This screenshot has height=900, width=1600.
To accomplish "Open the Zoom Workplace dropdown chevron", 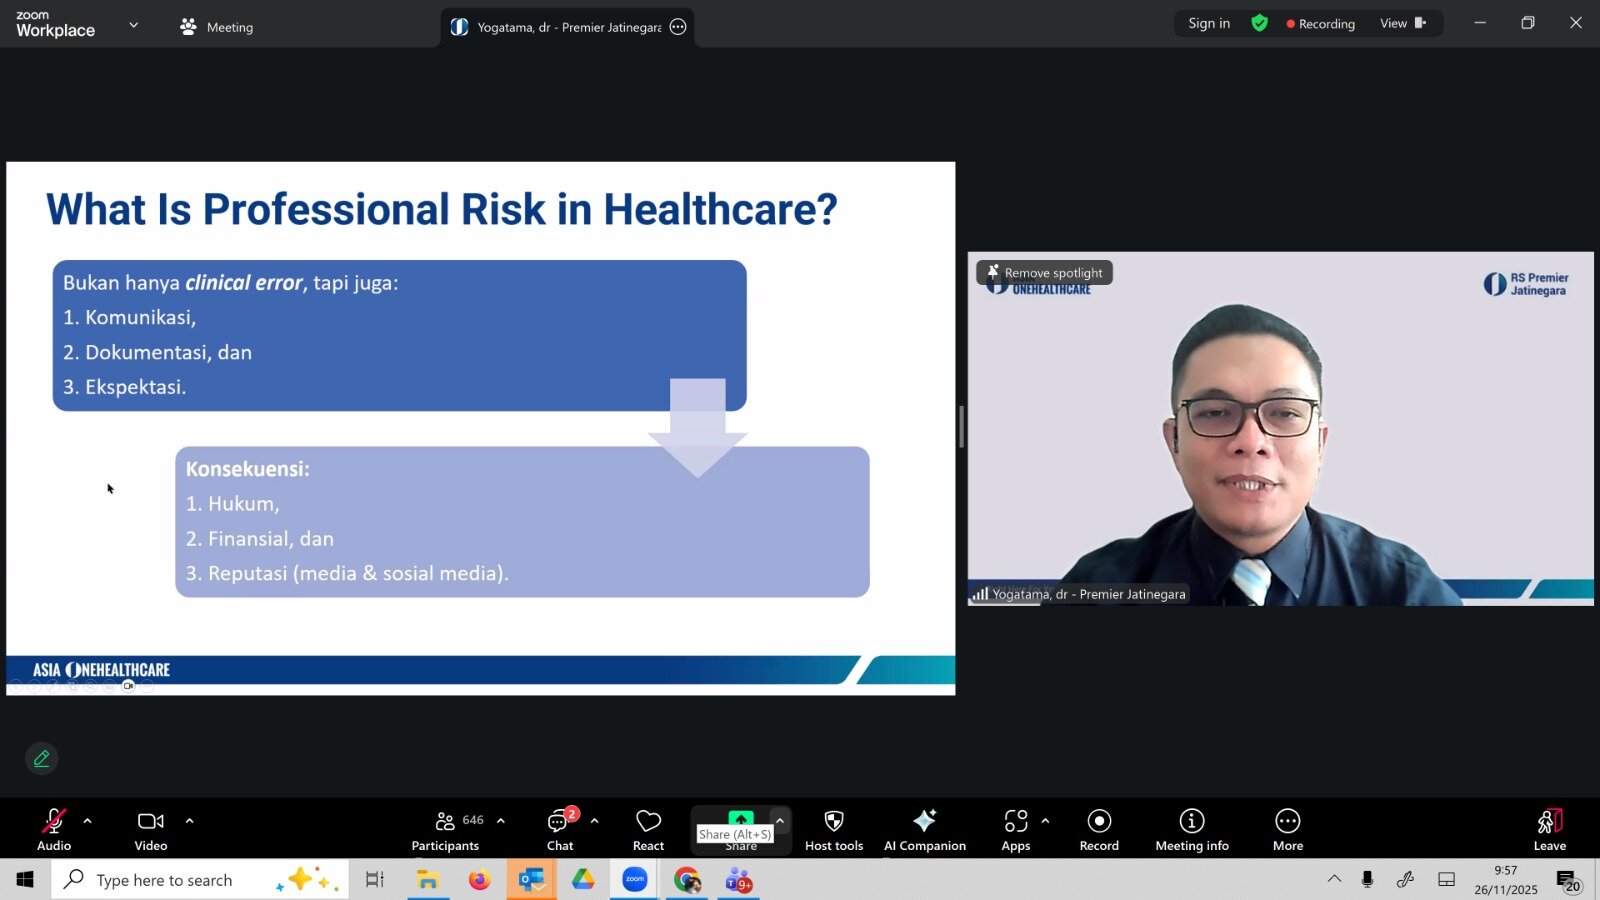I will [134, 25].
